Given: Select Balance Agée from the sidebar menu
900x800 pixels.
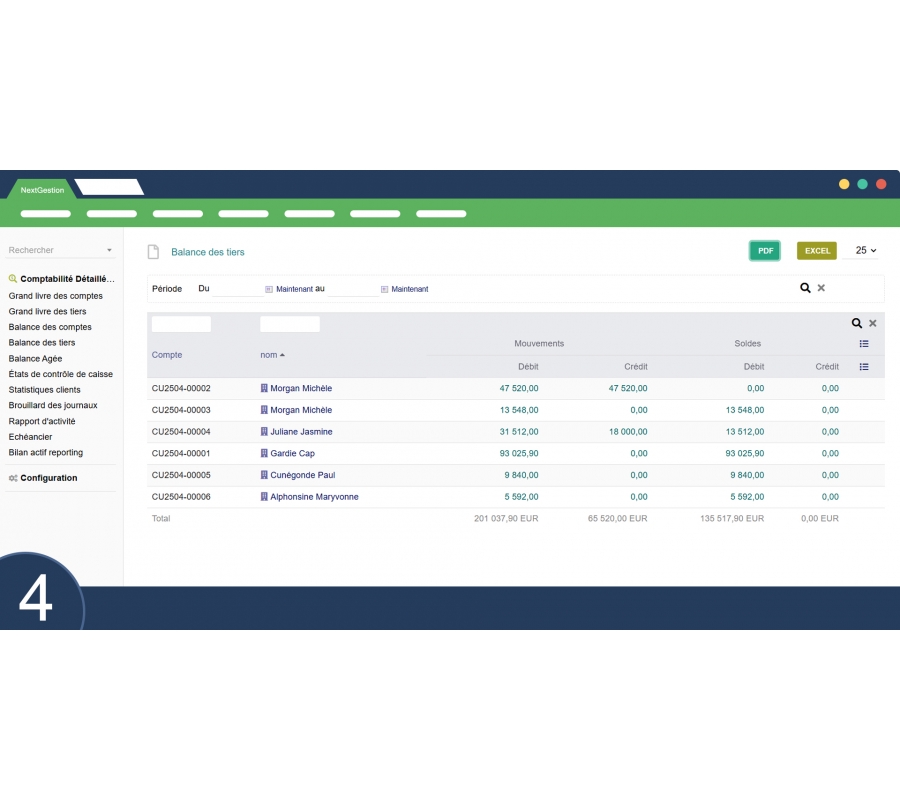Looking at the screenshot, I should [35, 358].
